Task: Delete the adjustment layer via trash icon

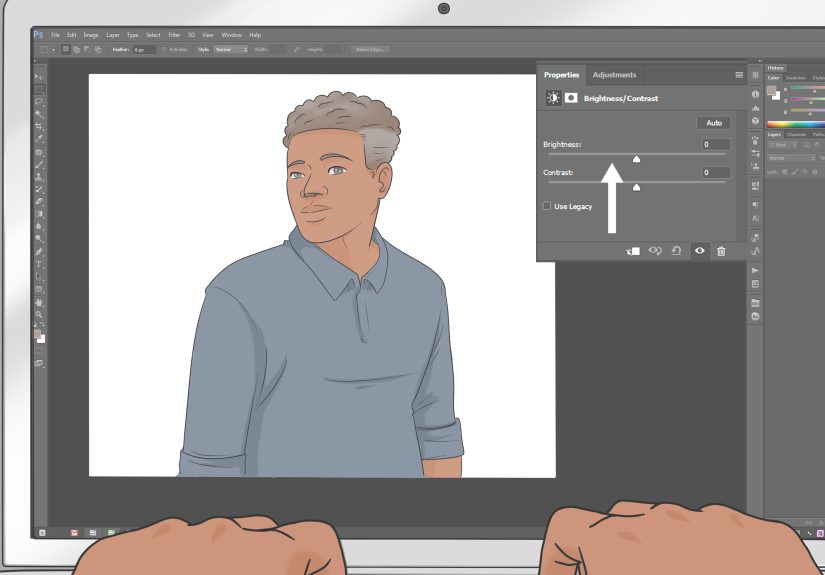Action: 721,251
